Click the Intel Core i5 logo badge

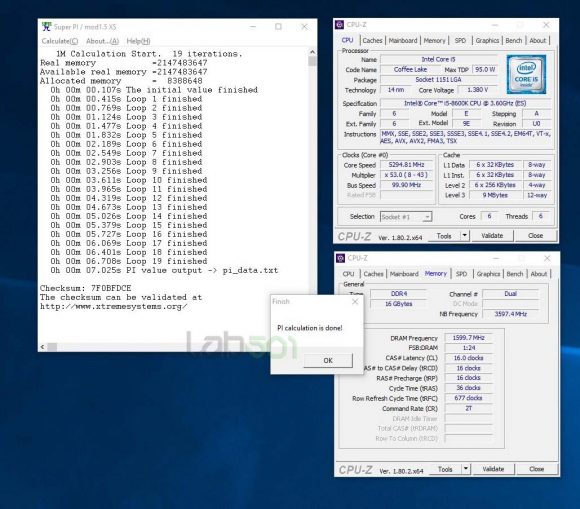(x=526, y=74)
